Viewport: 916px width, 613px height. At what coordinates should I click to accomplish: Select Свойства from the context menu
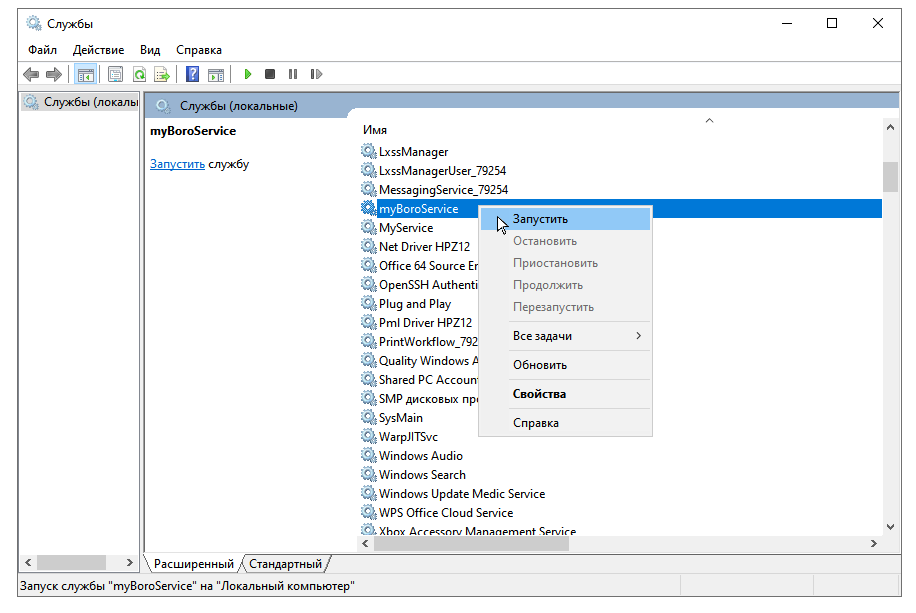pyautogui.click(x=539, y=394)
